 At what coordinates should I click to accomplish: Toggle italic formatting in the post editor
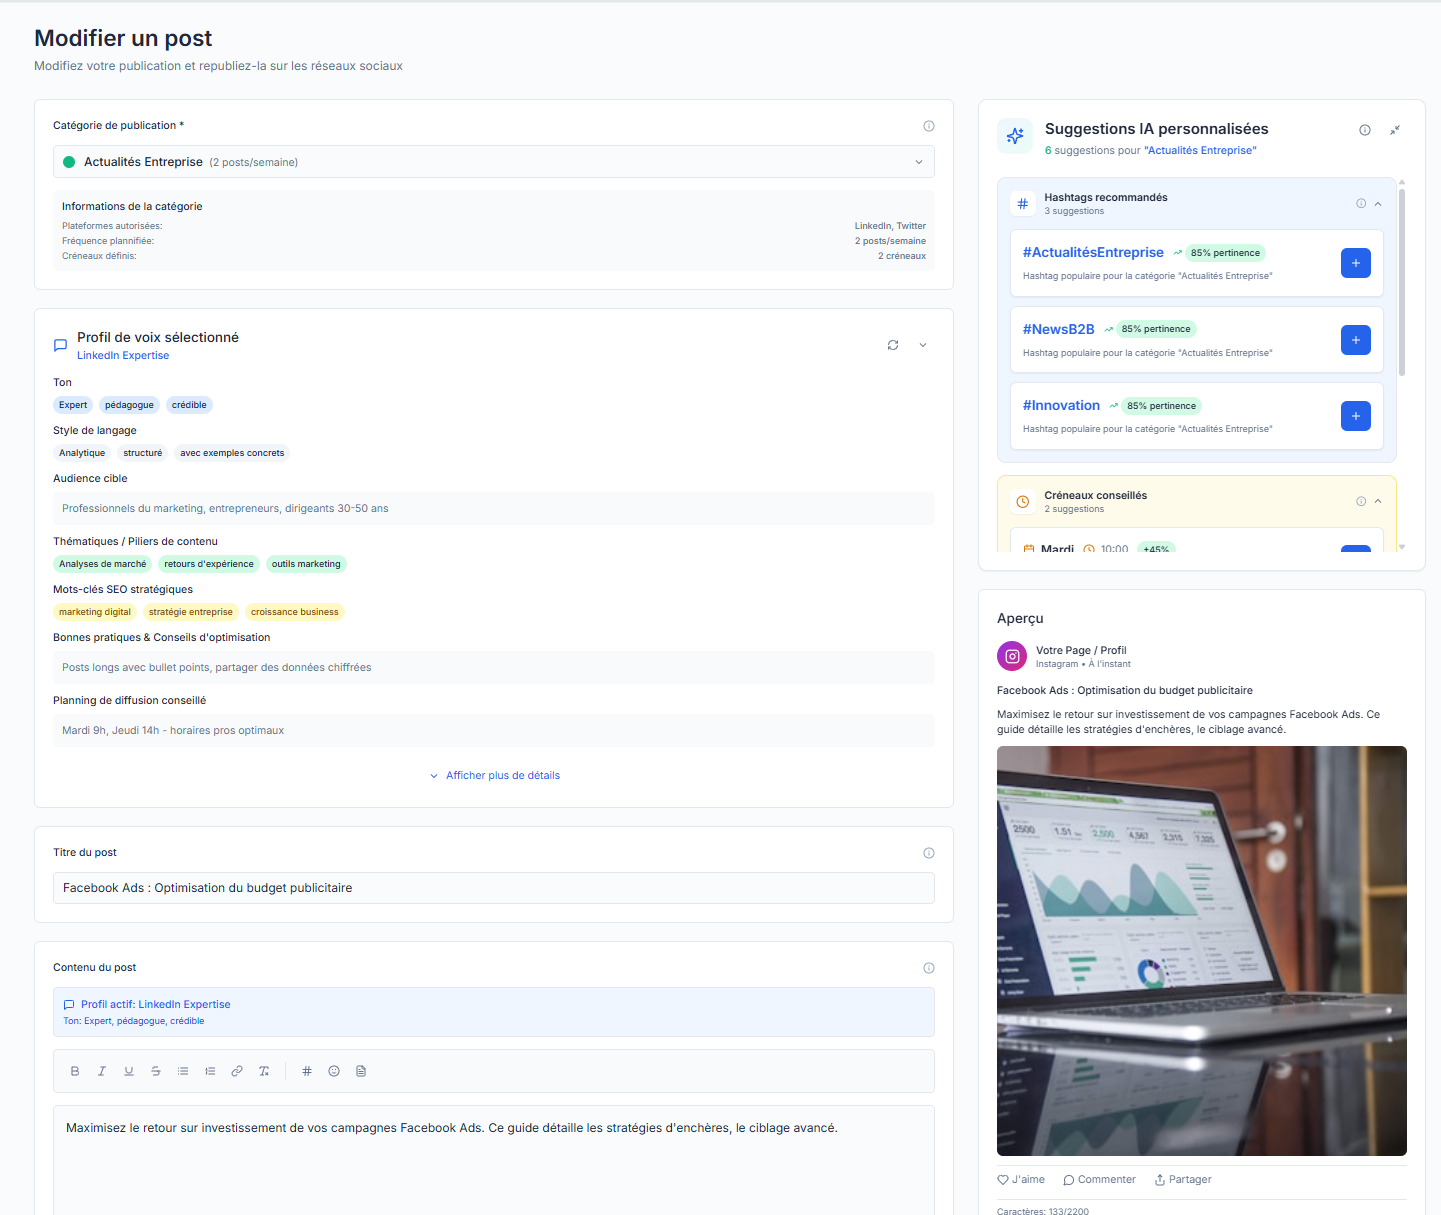[102, 1071]
